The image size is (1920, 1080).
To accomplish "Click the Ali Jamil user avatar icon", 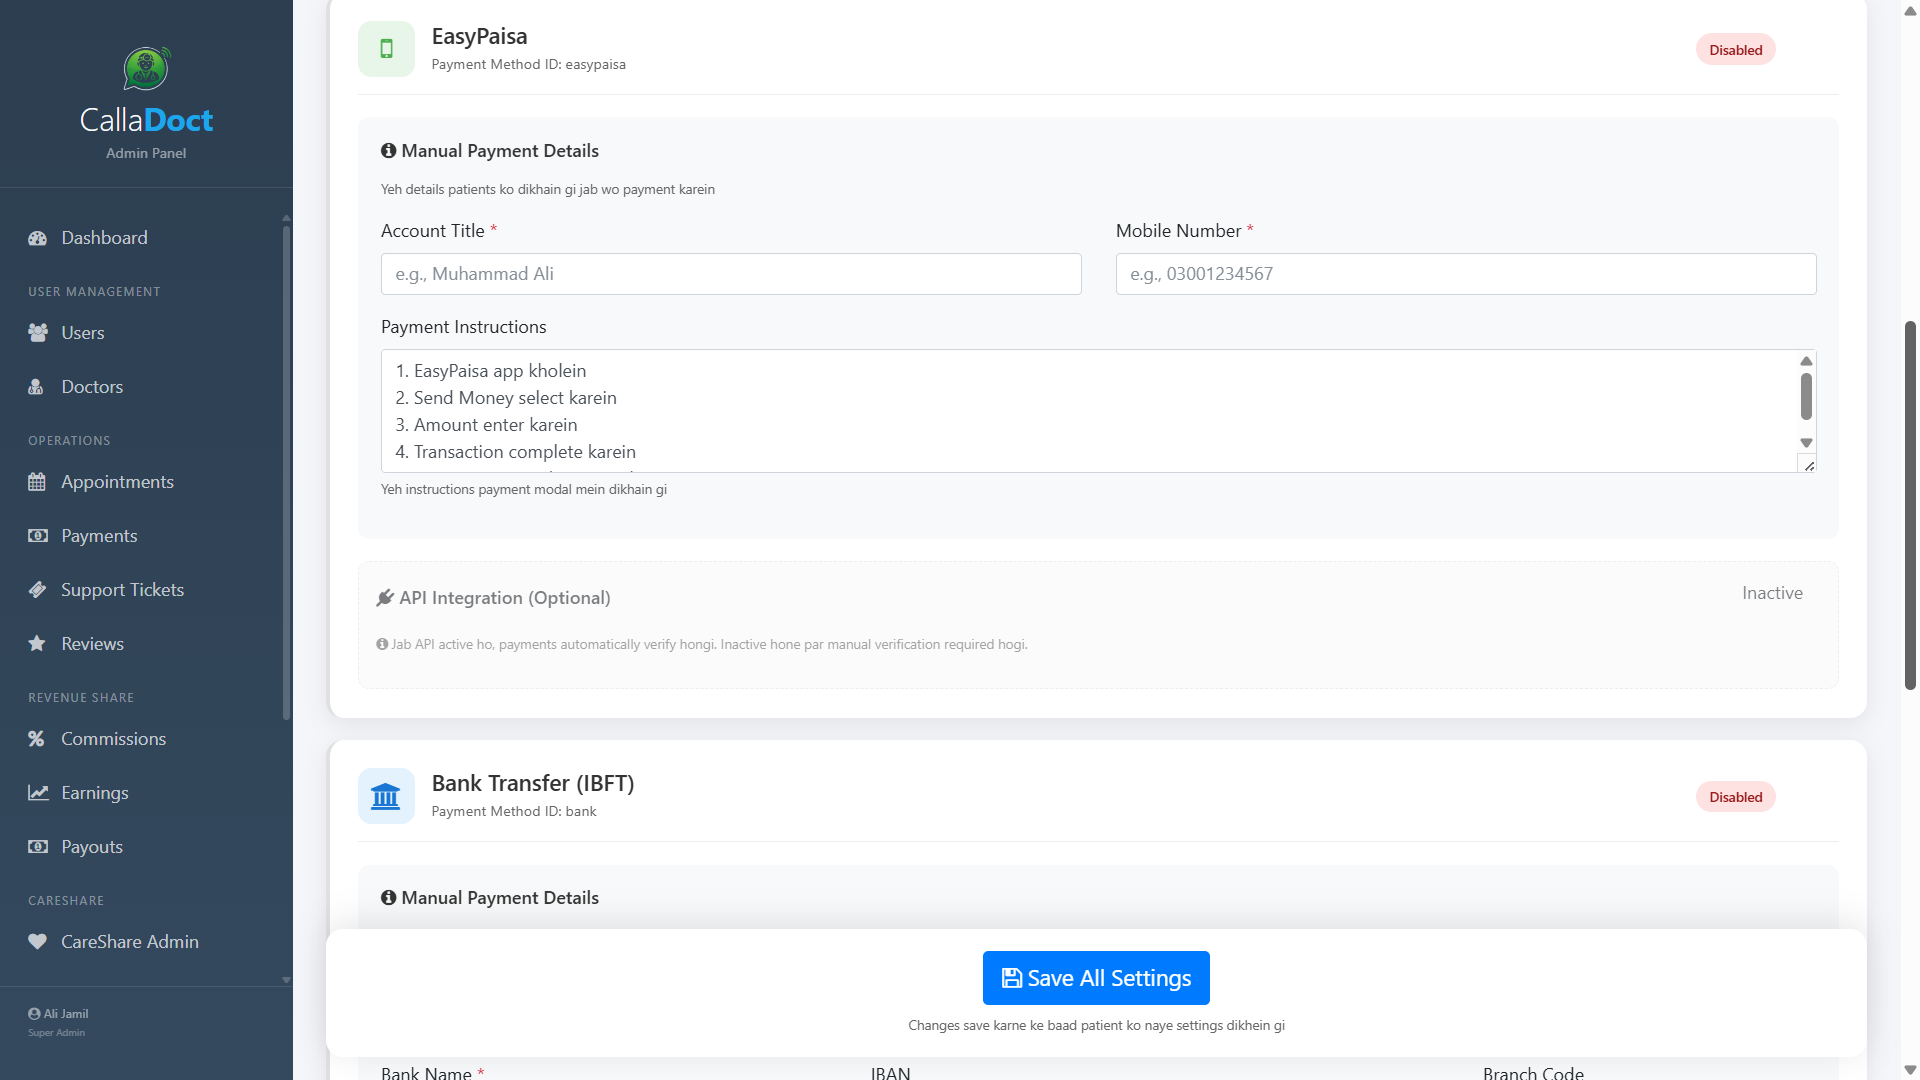I will pos(34,1014).
